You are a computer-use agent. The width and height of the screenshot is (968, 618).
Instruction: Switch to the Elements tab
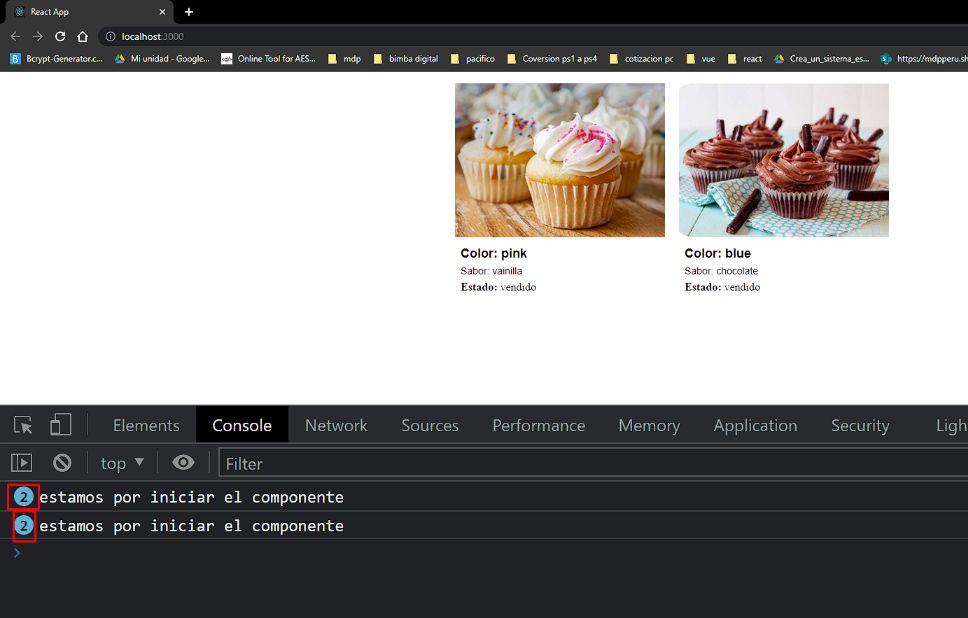[146, 425]
